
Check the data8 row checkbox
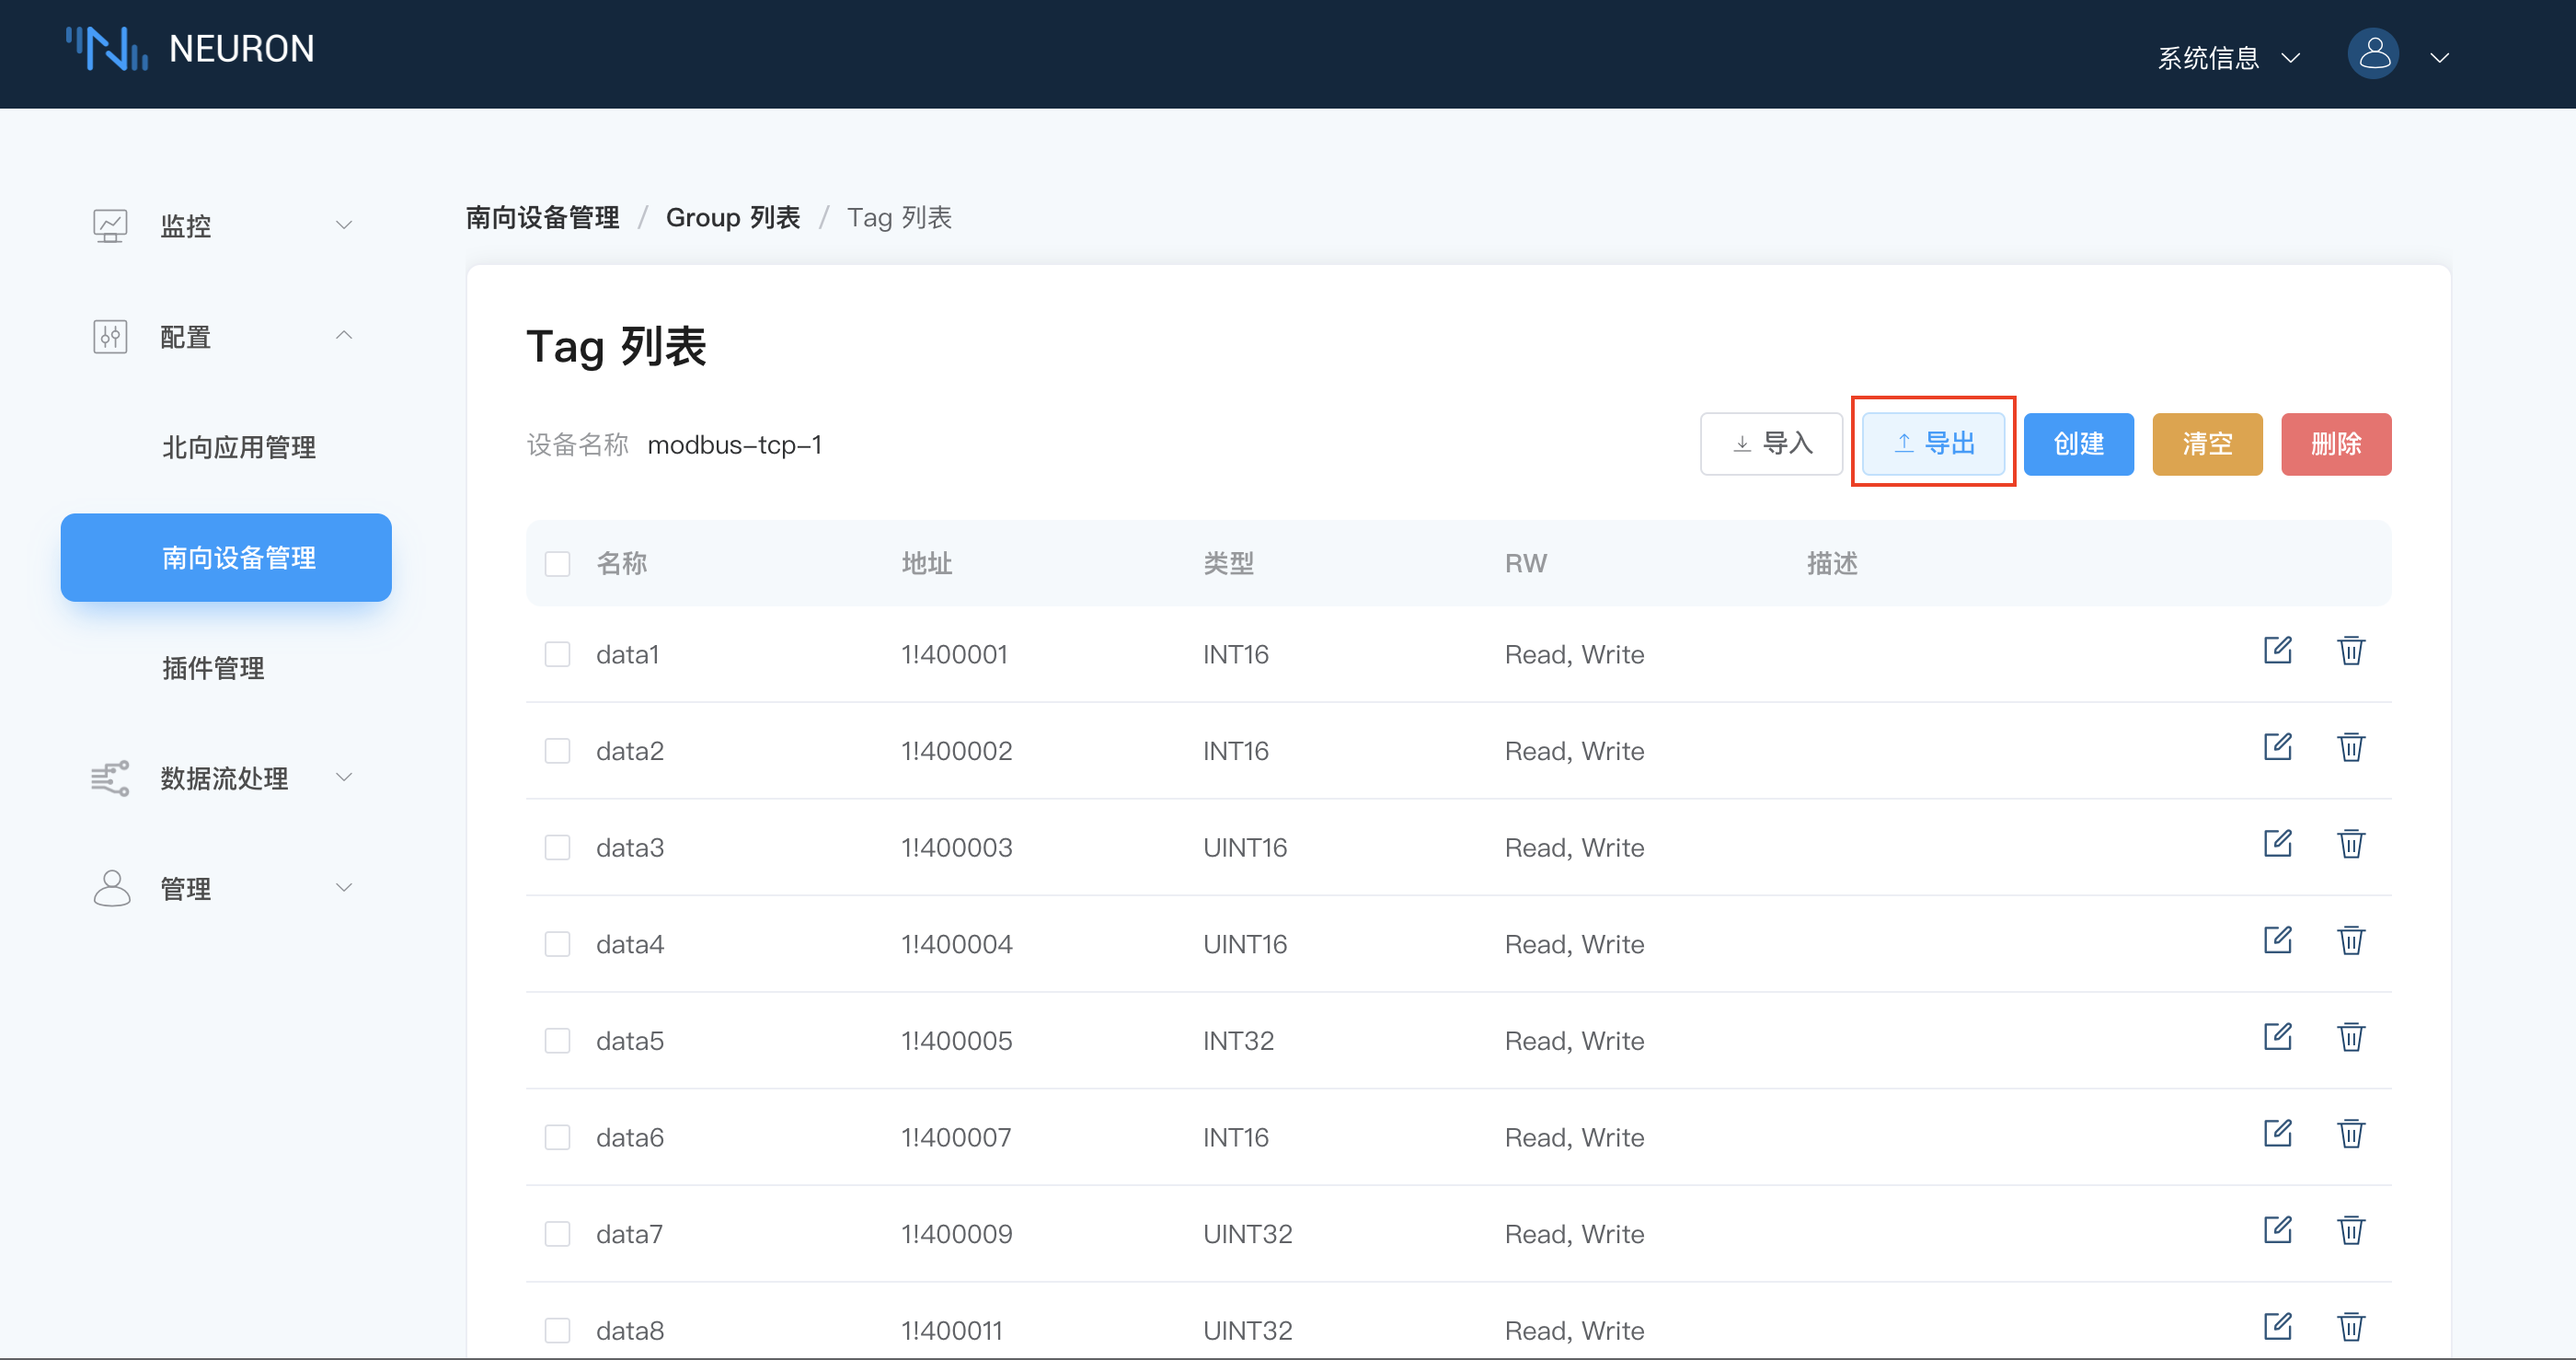557,1331
